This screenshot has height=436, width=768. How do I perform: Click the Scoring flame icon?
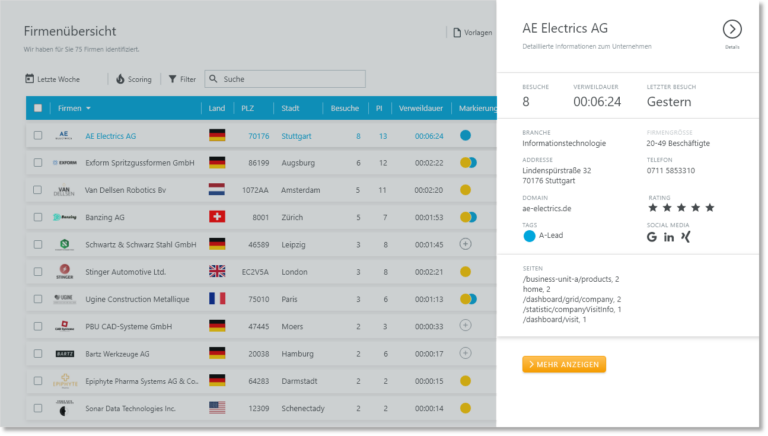pyautogui.click(x=120, y=79)
